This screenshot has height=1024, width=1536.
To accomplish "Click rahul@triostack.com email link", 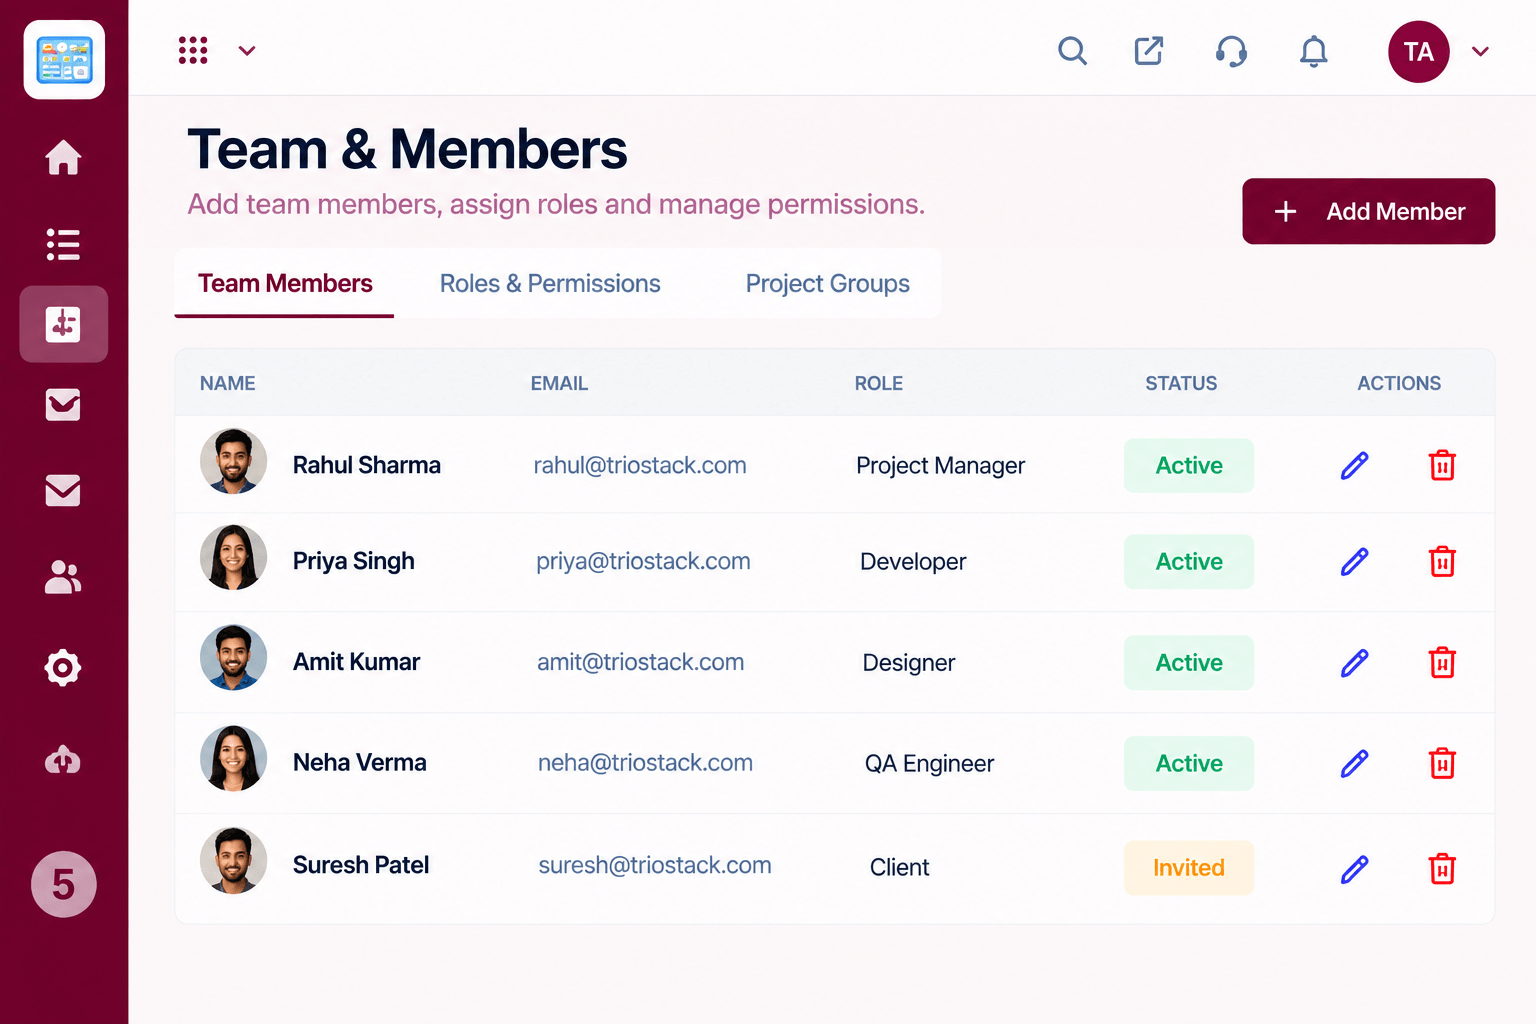I will click(x=640, y=465).
